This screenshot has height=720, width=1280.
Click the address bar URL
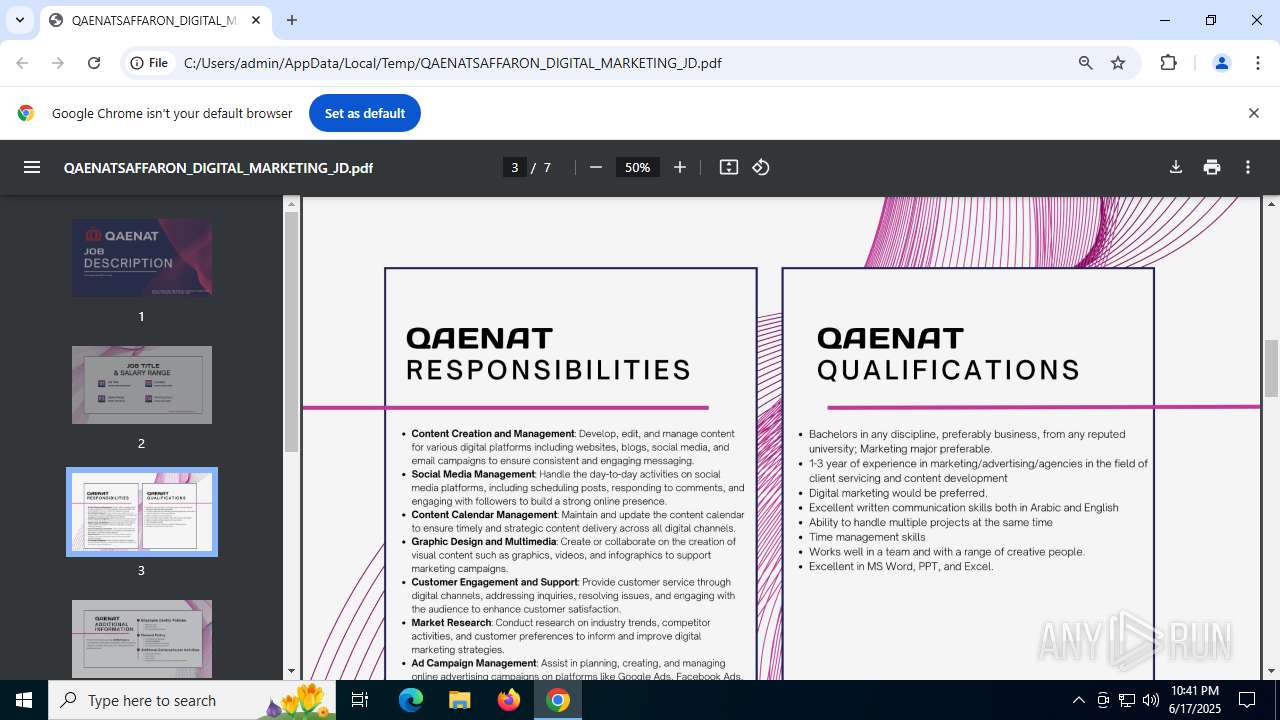pyautogui.click(x=452, y=63)
